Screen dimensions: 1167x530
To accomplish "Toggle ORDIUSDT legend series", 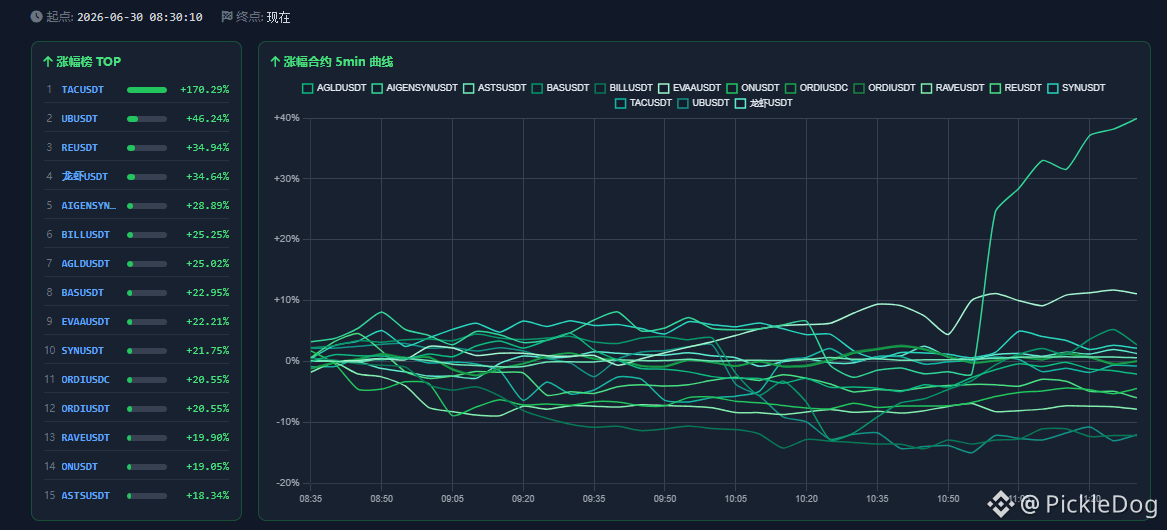I will [x=885, y=88].
